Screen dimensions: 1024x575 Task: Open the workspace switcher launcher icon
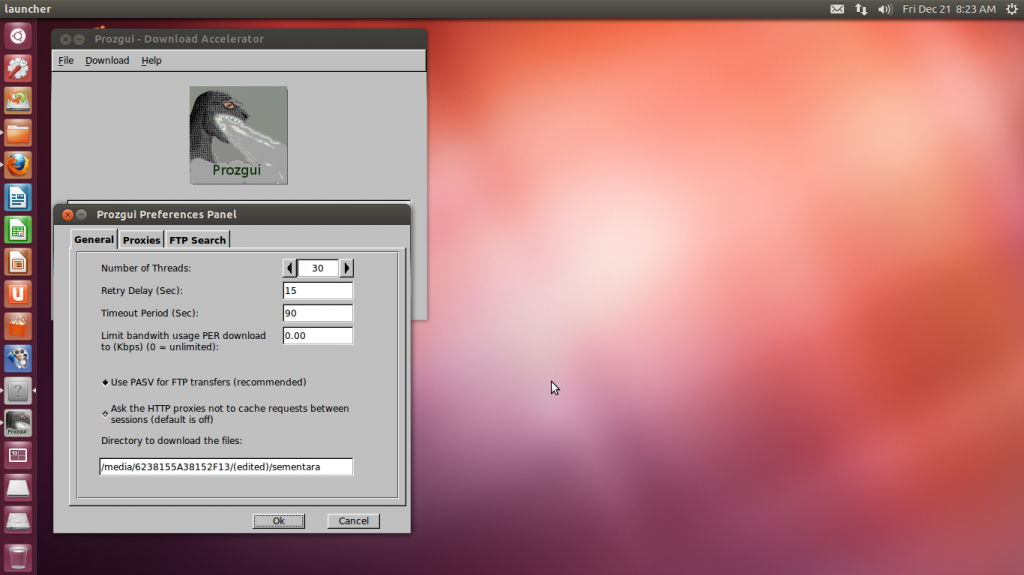[18, 455]
